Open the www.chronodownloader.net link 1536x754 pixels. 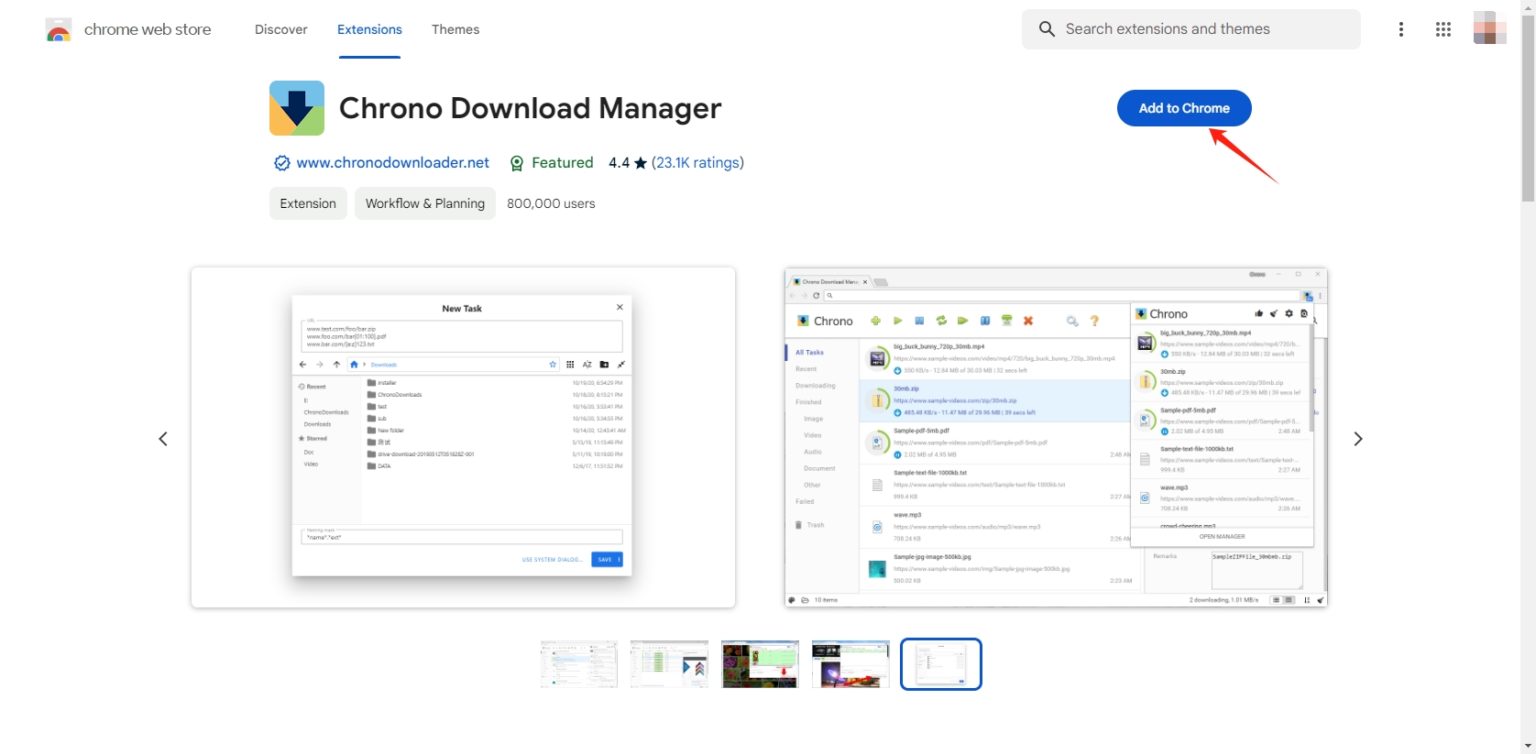(x=395, y=162)
